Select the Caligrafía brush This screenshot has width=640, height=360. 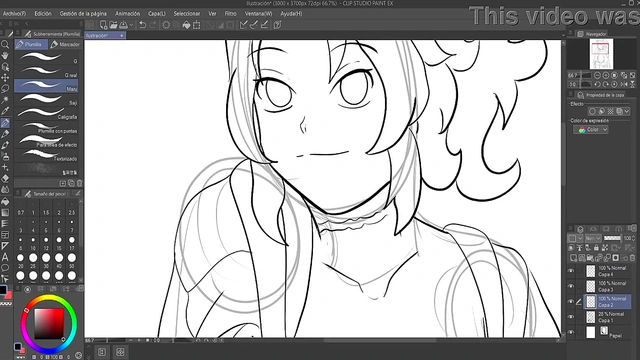pyautogui.click(x=46, y=113)
